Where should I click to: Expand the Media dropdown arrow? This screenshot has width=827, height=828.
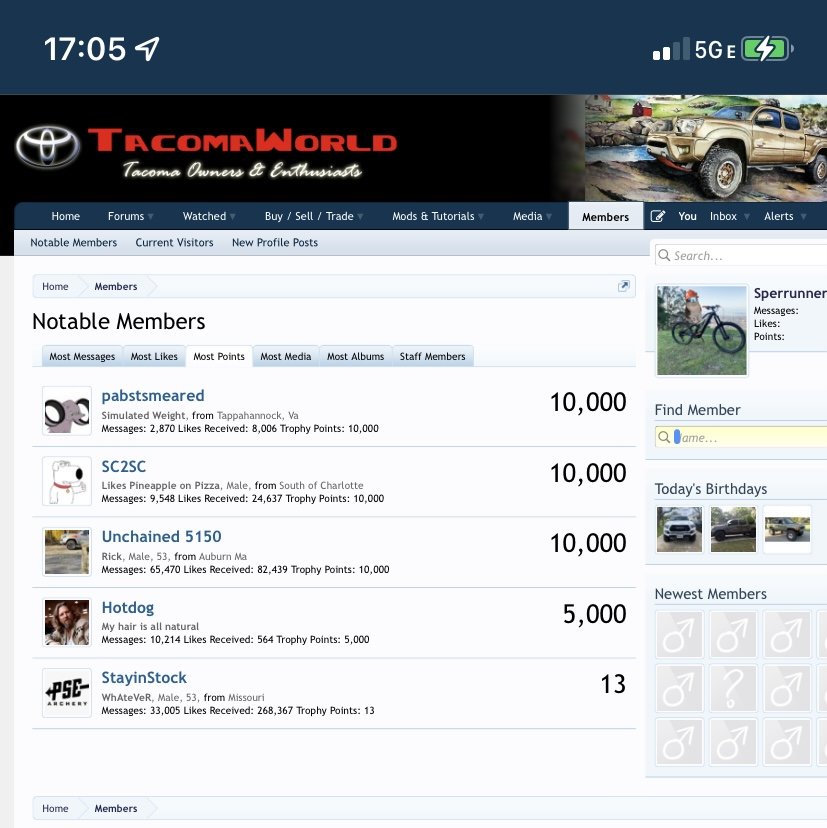(x=549, y=217)
